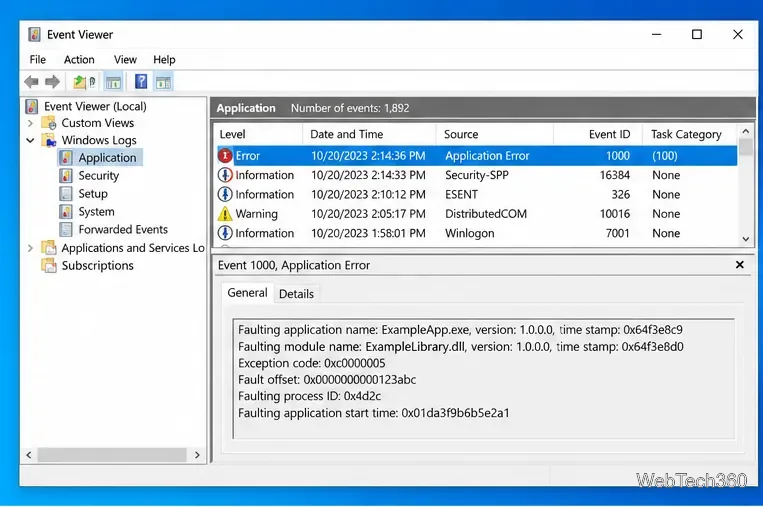763x507 pixels.
Task: Select Subscriptions tree item
Action: click(97, 266)
